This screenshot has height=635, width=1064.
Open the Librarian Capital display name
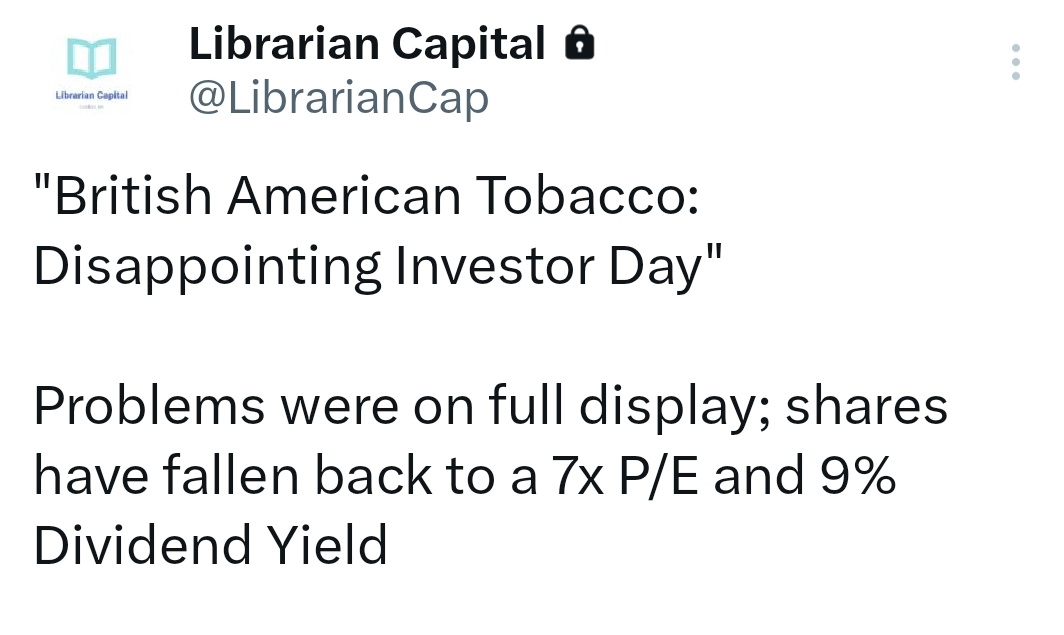367,44
